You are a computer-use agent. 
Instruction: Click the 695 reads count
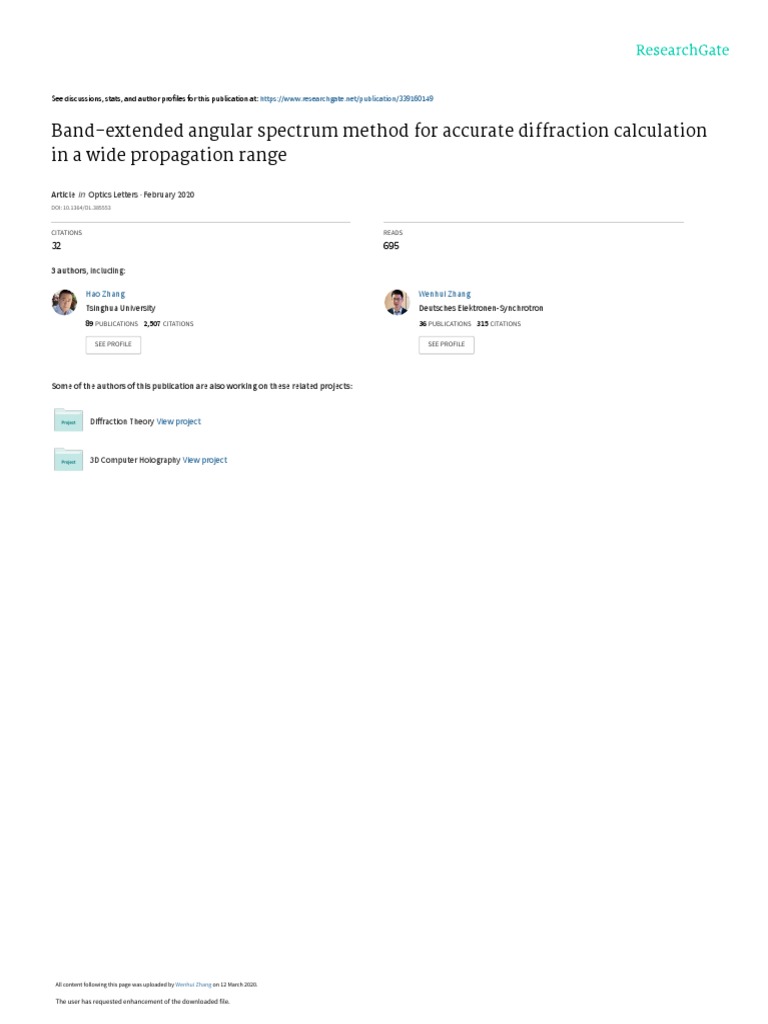click(391, 246)
